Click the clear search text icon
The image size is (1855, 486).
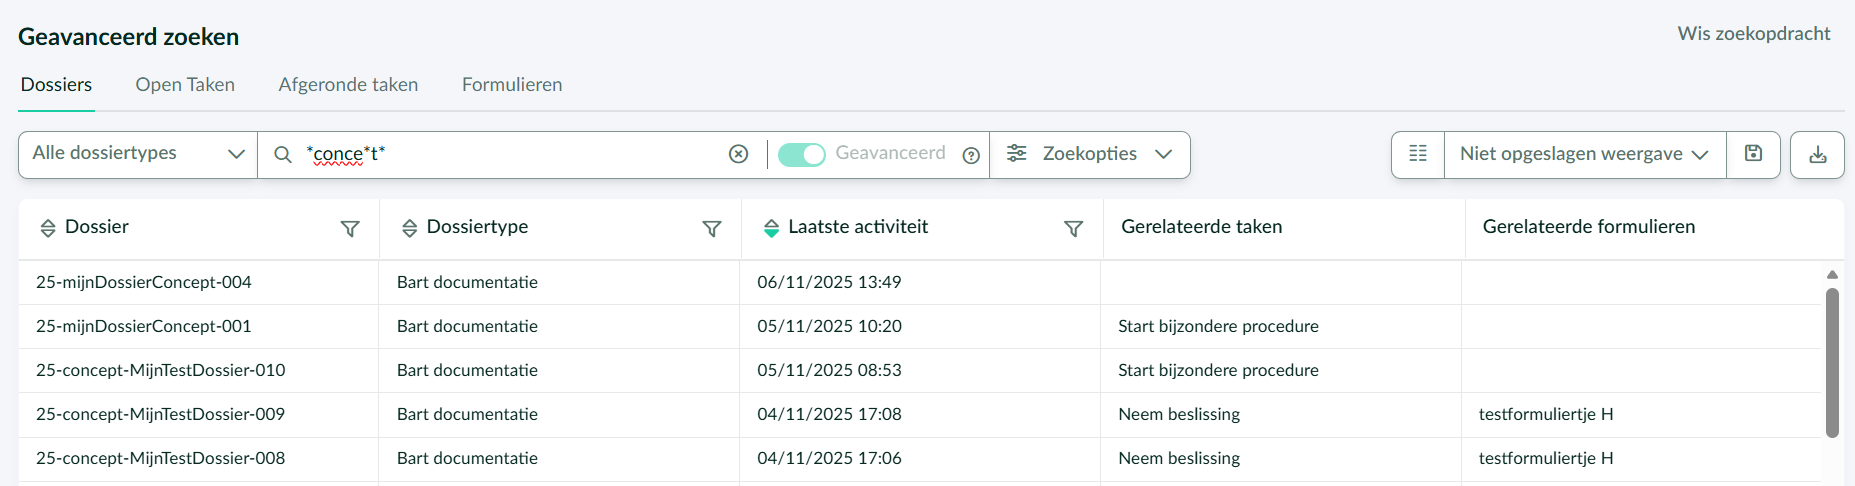738,154
